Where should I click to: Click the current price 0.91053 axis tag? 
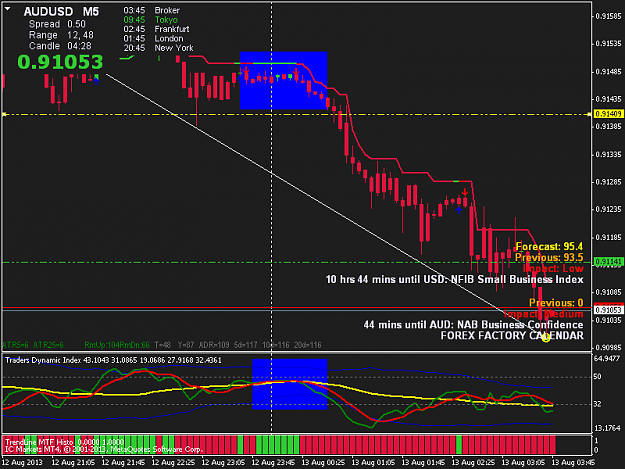pyautogui.click(x=608, y=310)
